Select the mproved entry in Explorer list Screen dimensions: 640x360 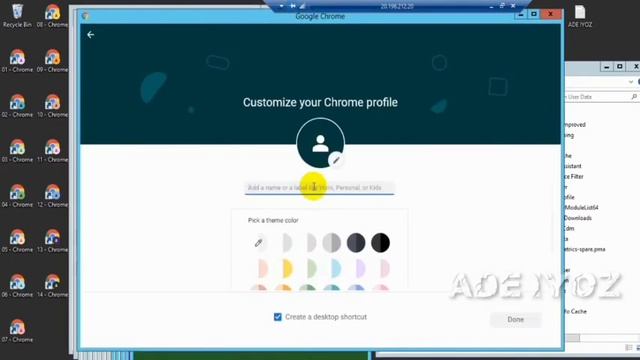tap(575, 124)
